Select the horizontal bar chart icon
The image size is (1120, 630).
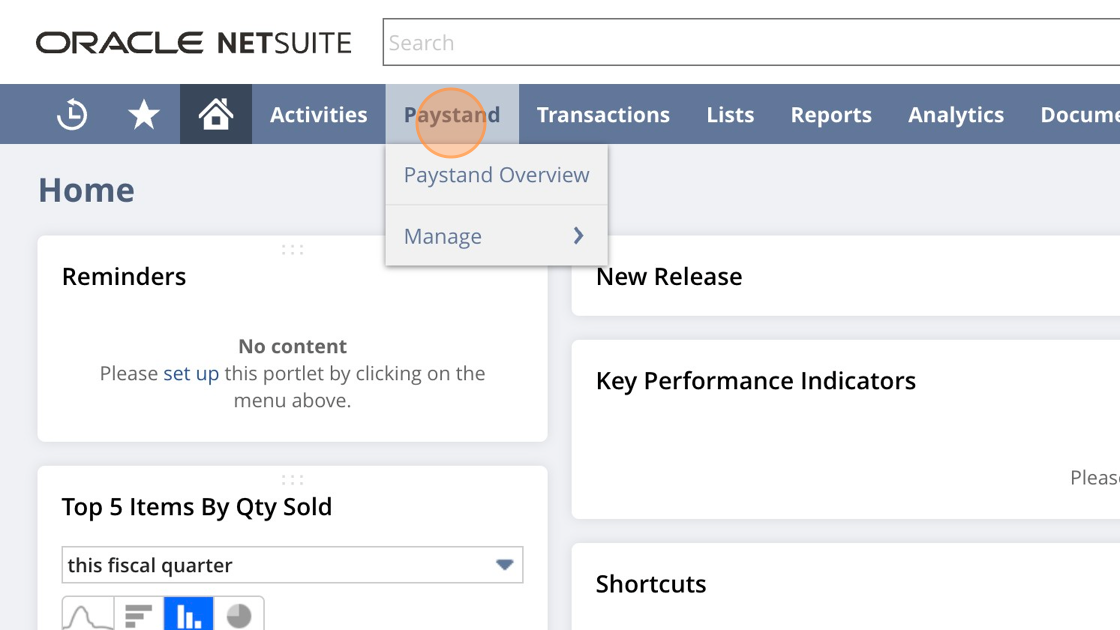tap(139, 614)
